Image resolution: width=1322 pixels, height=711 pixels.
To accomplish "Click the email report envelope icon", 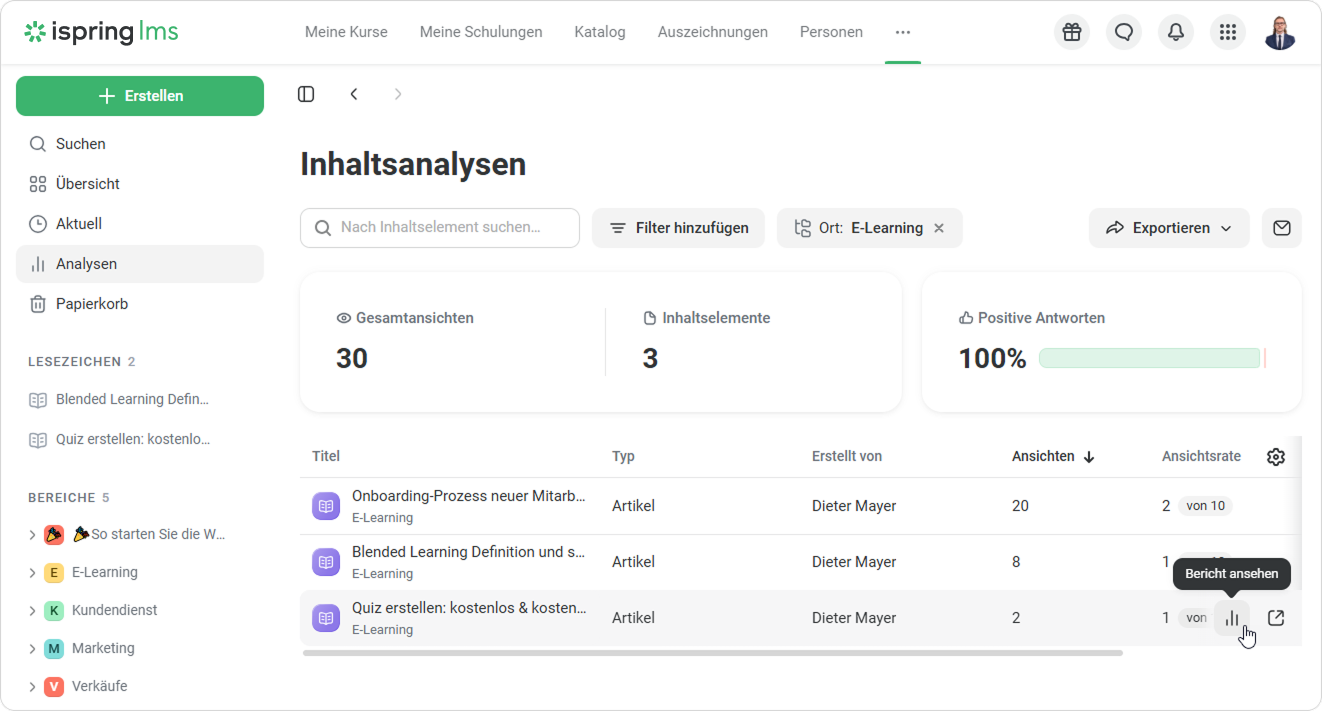I will pyautogui.click(x=1282, y=228).
